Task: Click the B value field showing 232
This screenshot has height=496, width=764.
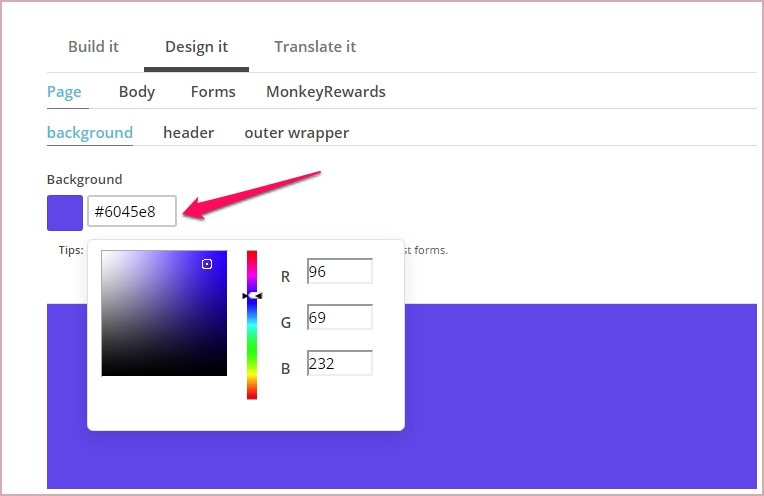Action: click(339, 364)
